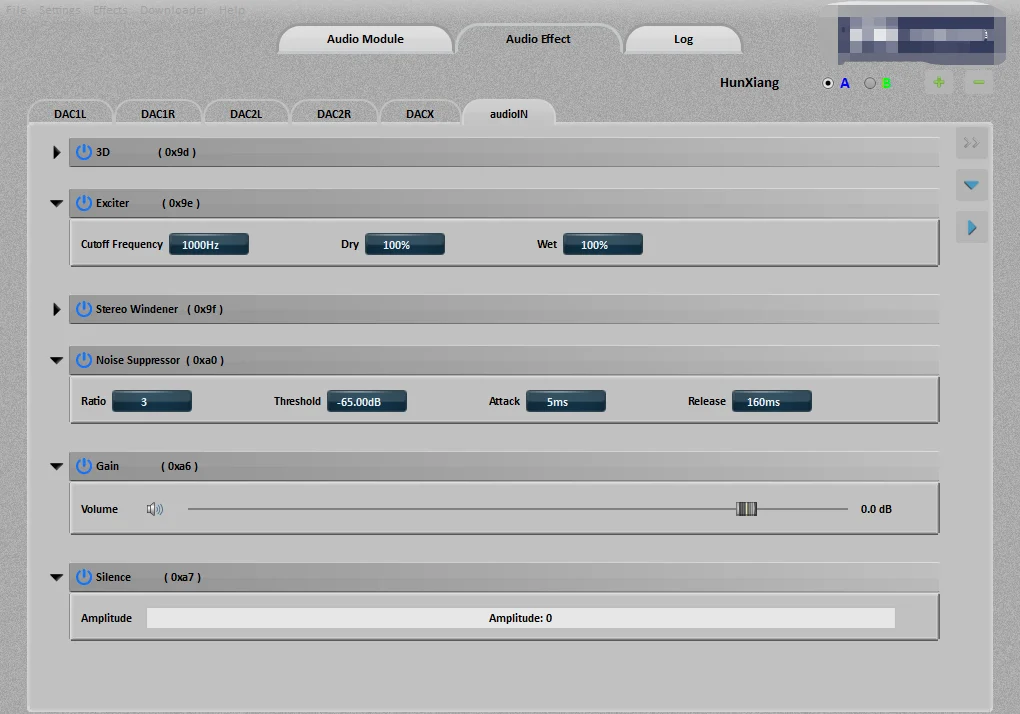Screen dimensions: 1020x714
Task: Click the HunXiang label
Action: tap(749, 83)
